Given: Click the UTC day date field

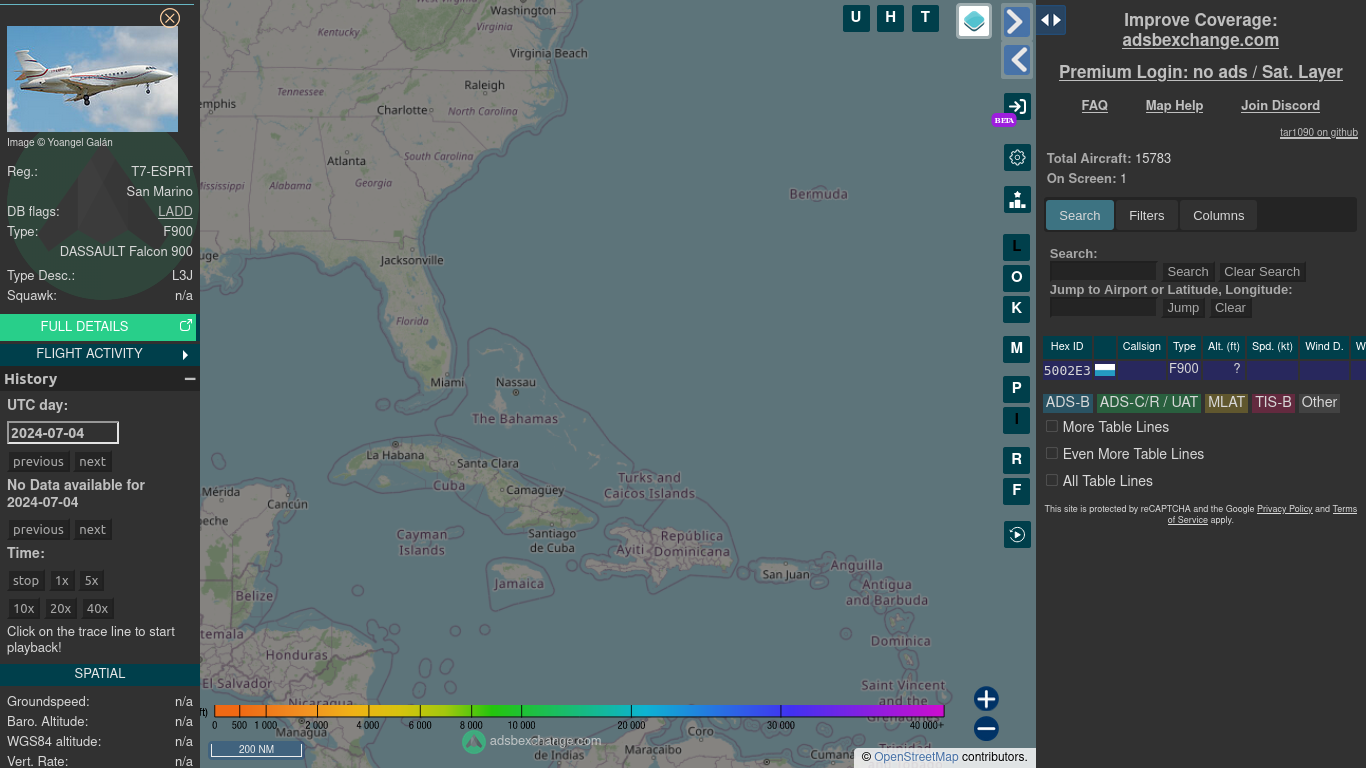Looking at the screenshot, I should point(63,433).
